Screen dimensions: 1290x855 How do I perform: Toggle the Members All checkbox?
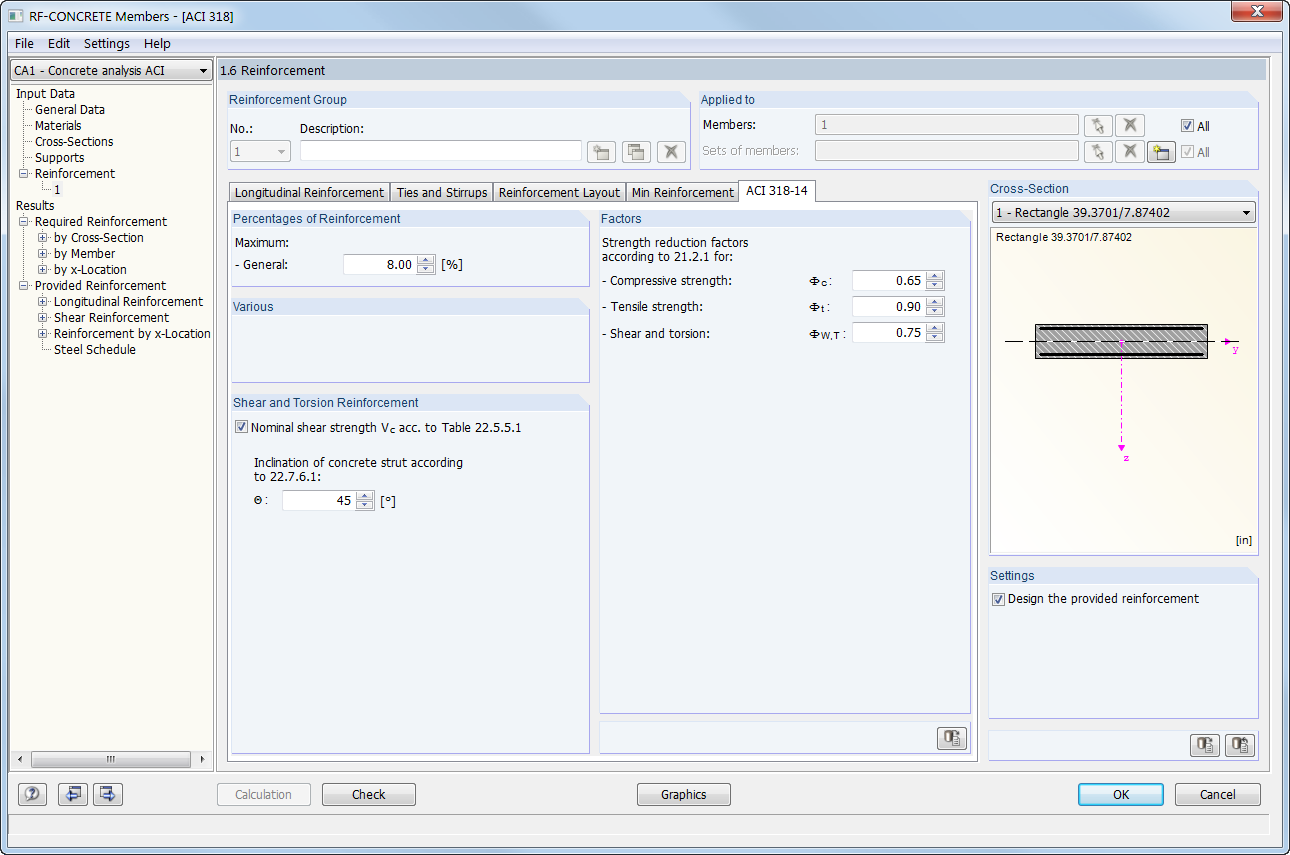coord(1187,126)
